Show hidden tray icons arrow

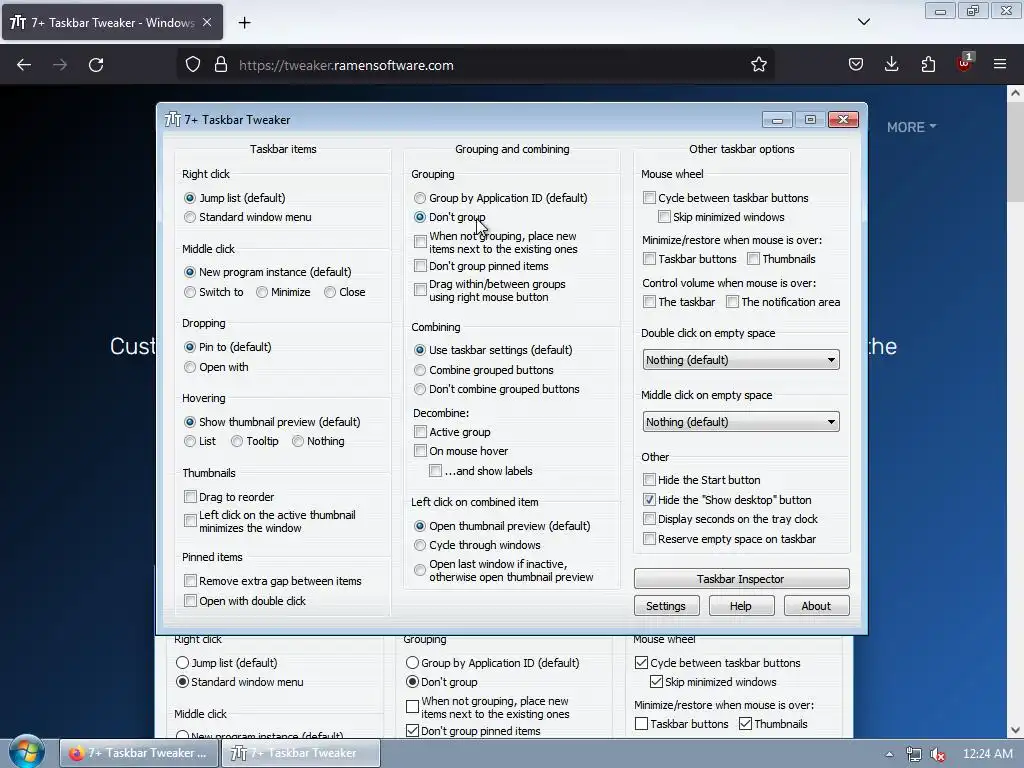click(889, 754)
